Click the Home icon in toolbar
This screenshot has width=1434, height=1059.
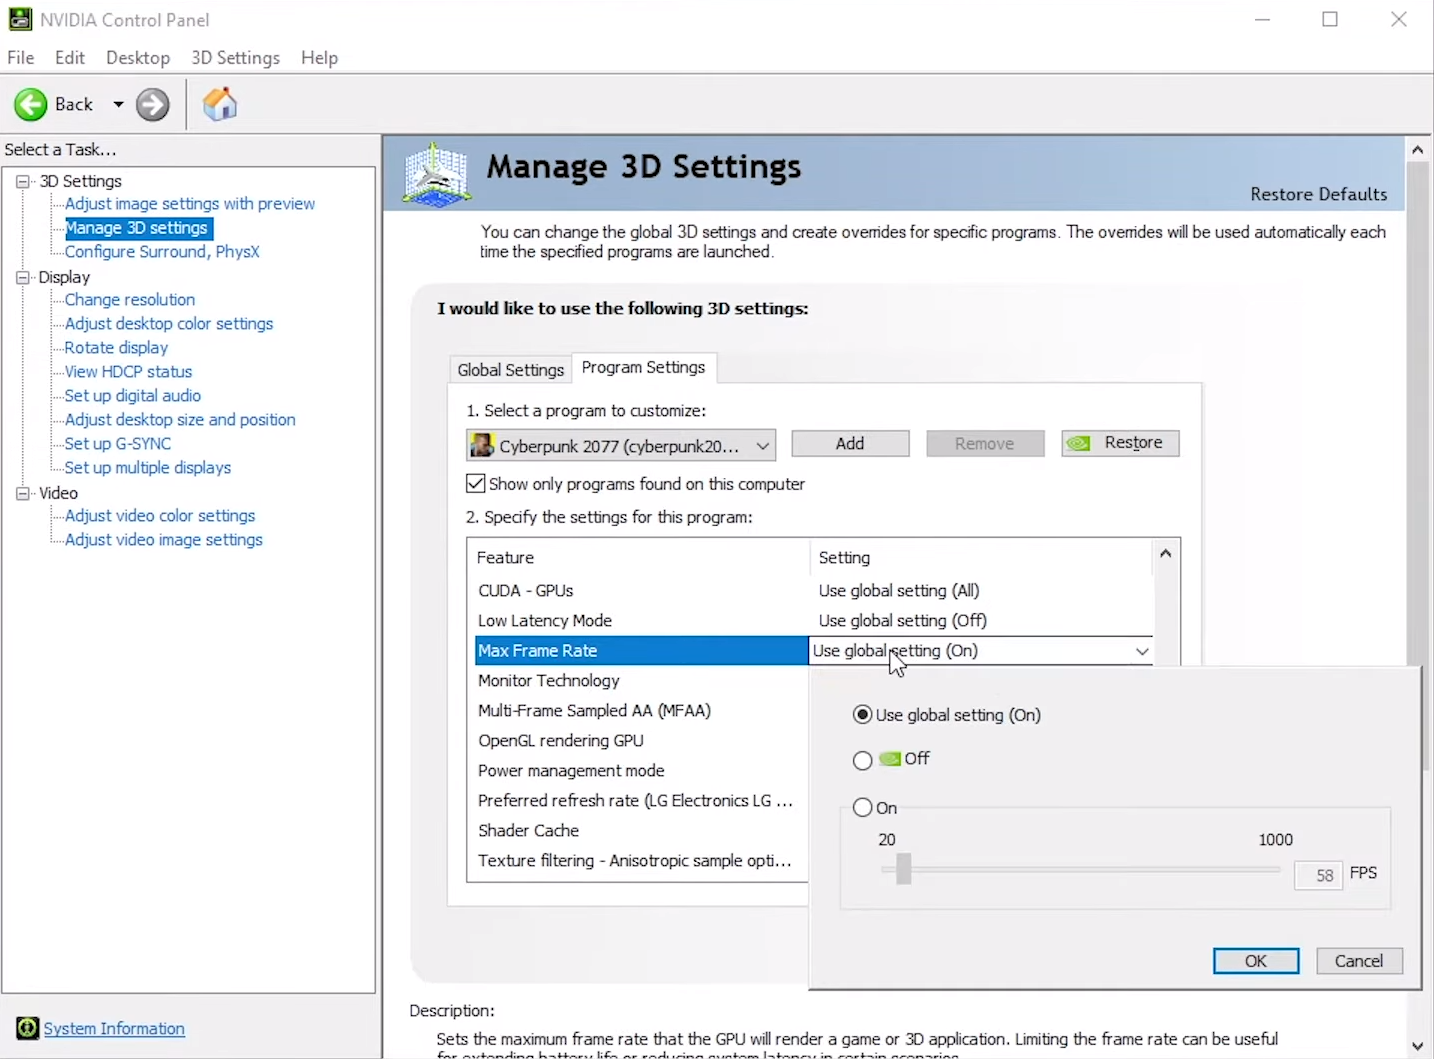coord(219,104)
